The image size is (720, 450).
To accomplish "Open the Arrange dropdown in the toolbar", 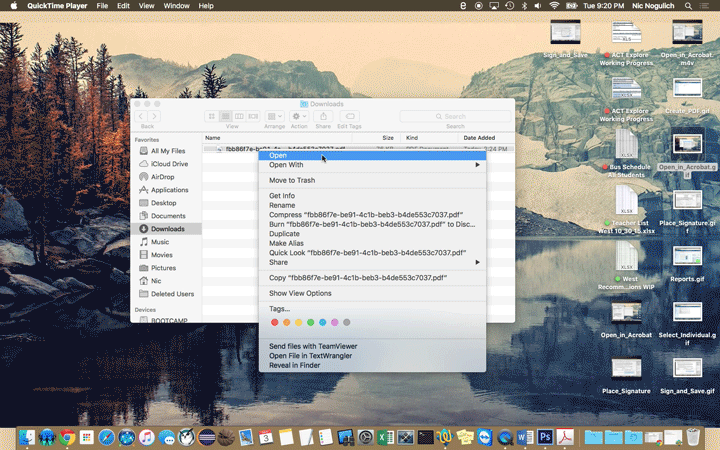I will (274, 117).
